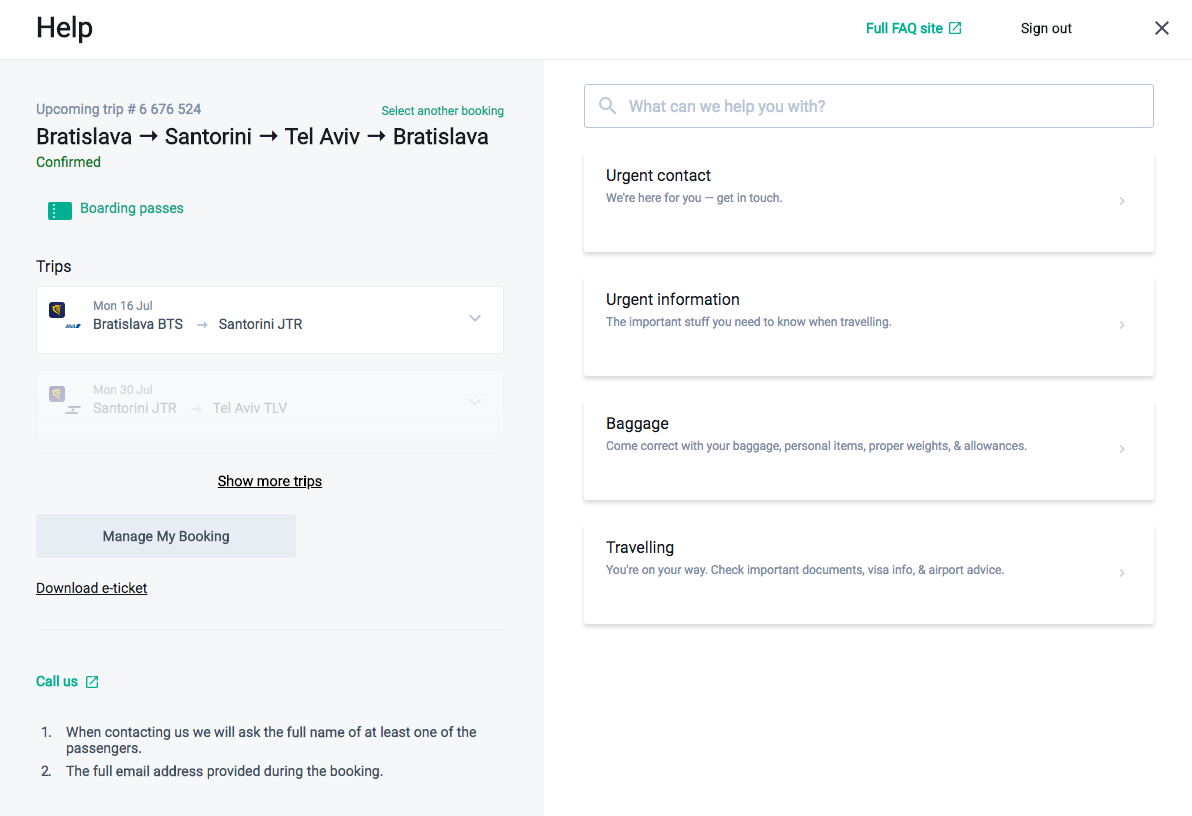Image resolution: width=1192 pixels, height=816 pixels.
Task: Open Urgent contact via its chevron arrow
Action: 1121,201
